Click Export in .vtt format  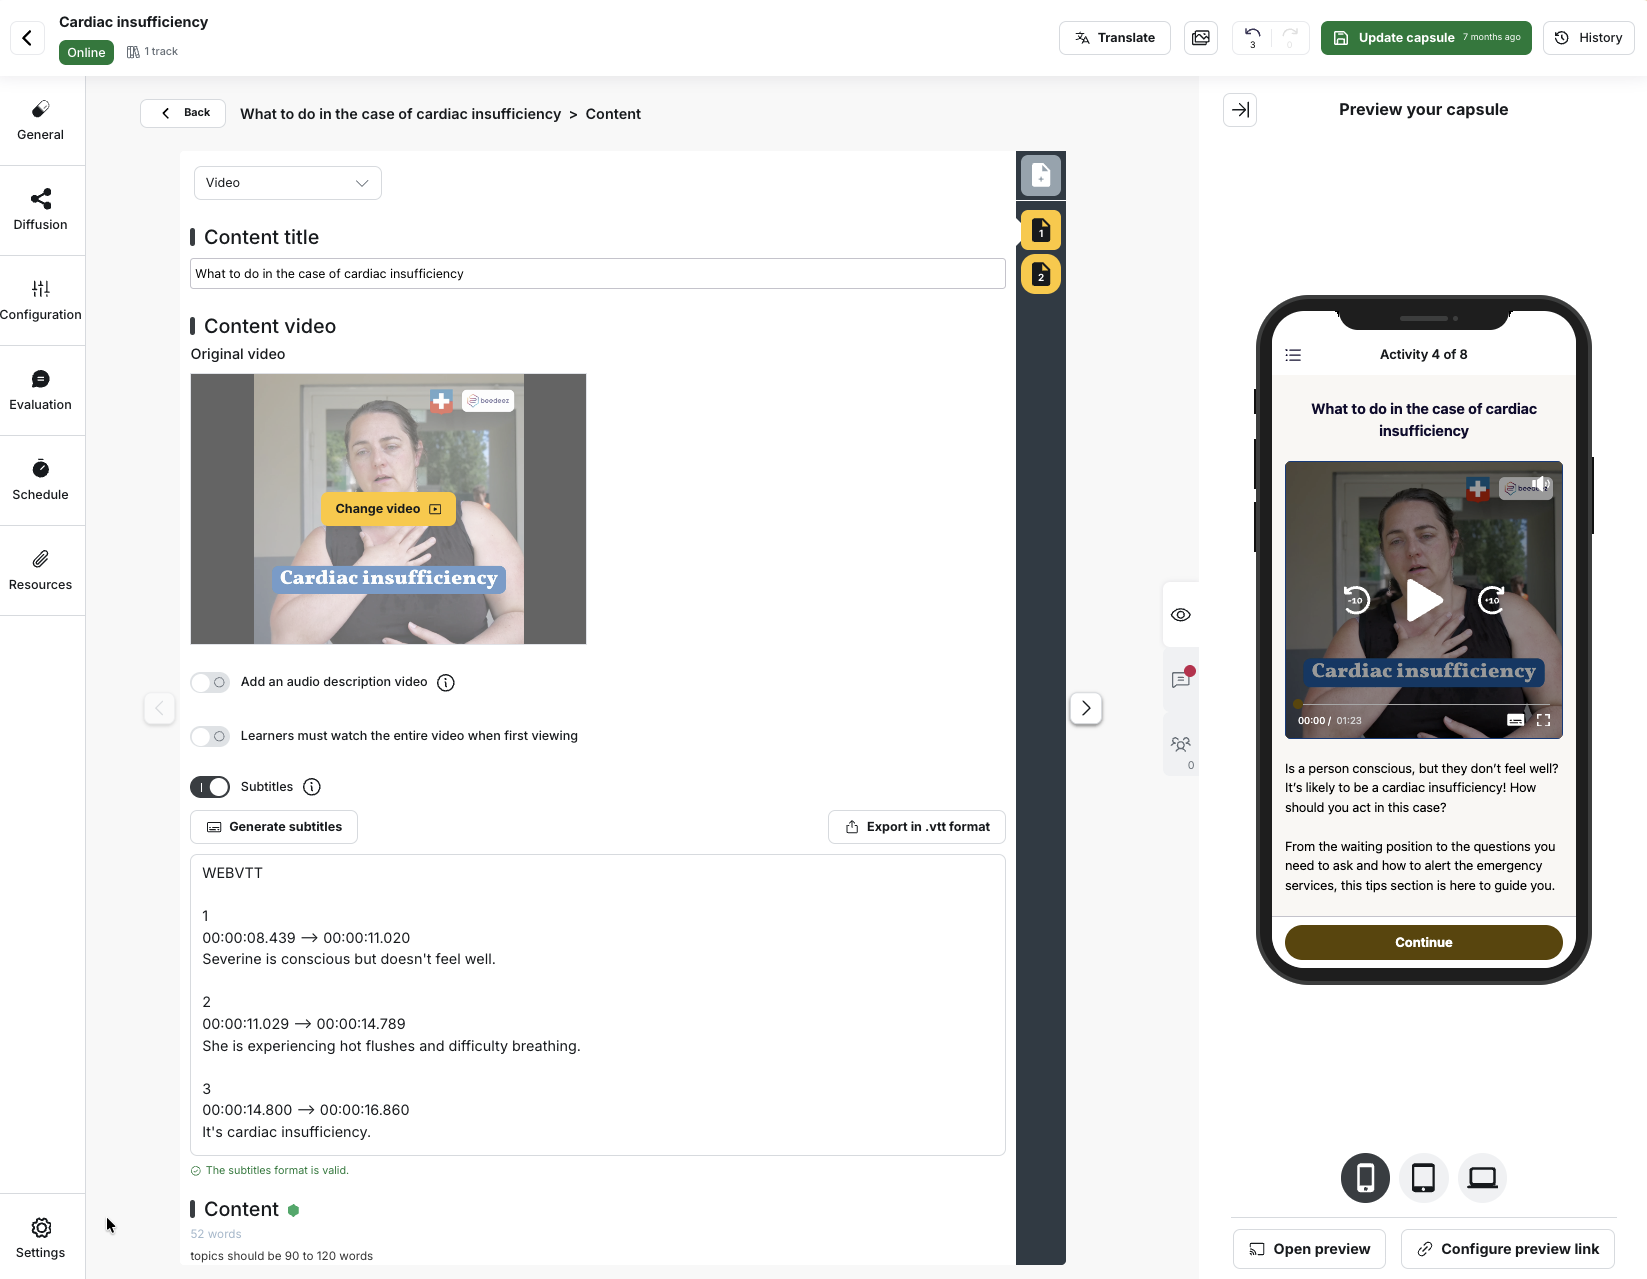tap(917, 827)
